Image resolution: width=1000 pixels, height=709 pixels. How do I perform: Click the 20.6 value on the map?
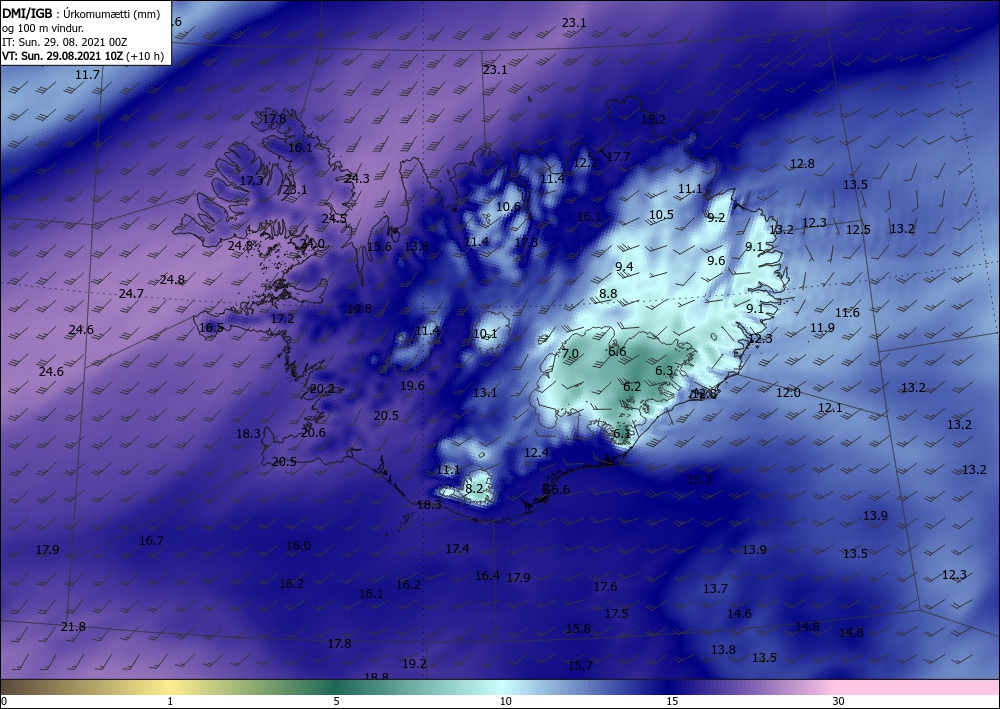313,432
